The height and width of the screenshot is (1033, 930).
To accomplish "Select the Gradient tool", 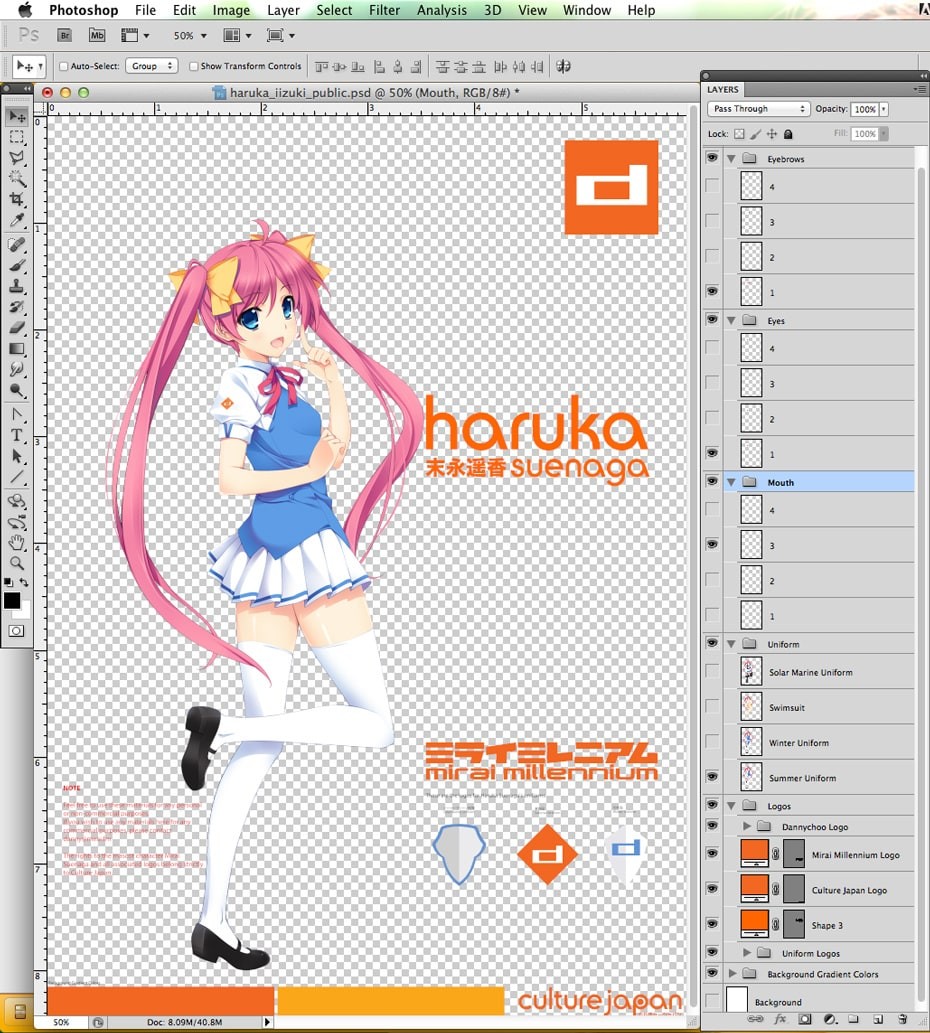I will 17,349.
